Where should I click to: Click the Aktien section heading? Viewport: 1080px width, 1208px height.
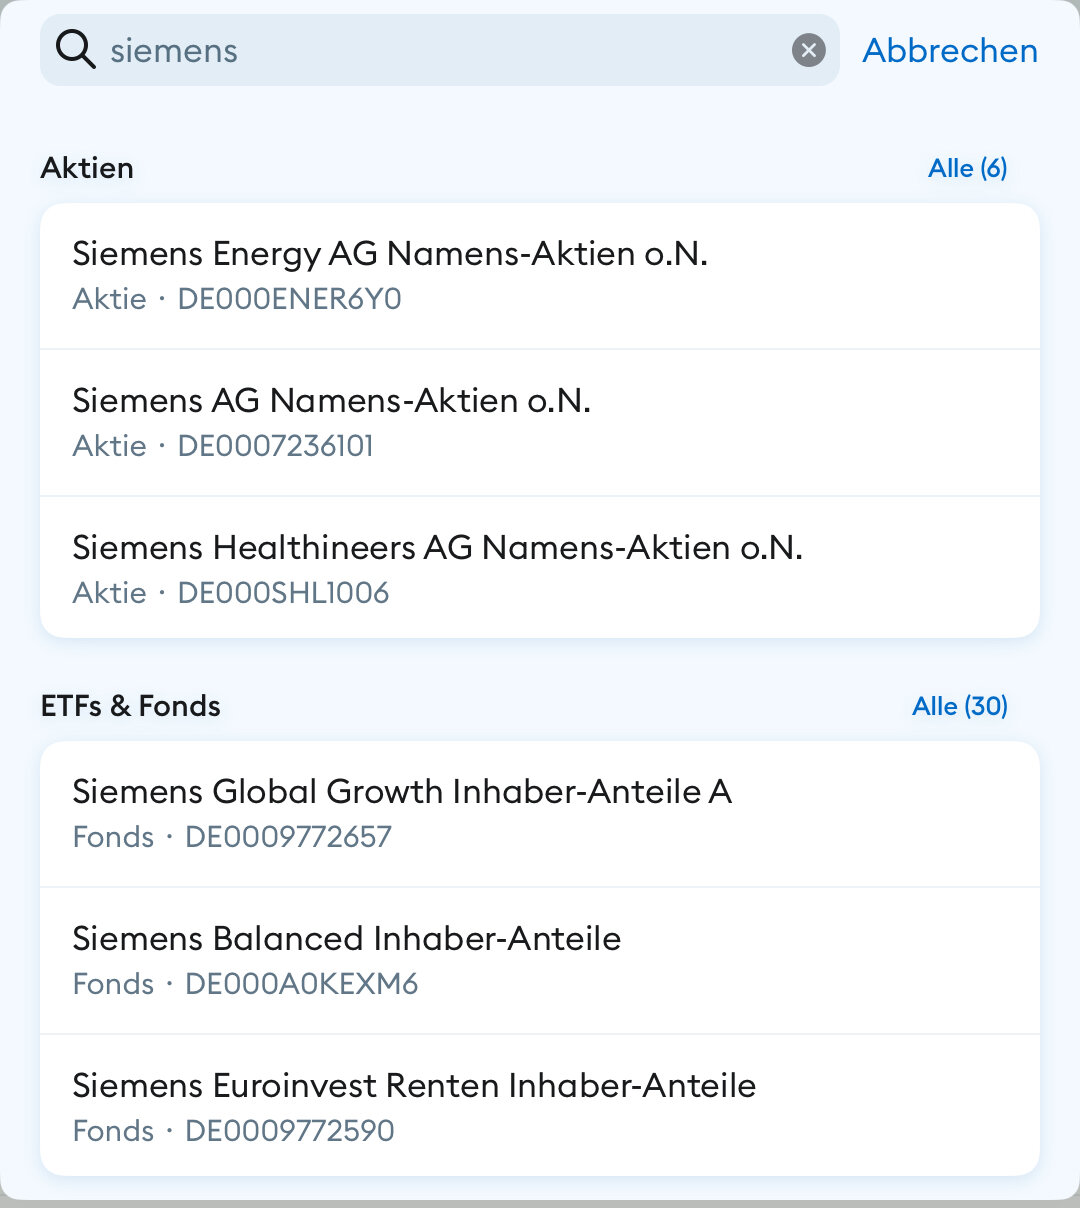point(87,168)
